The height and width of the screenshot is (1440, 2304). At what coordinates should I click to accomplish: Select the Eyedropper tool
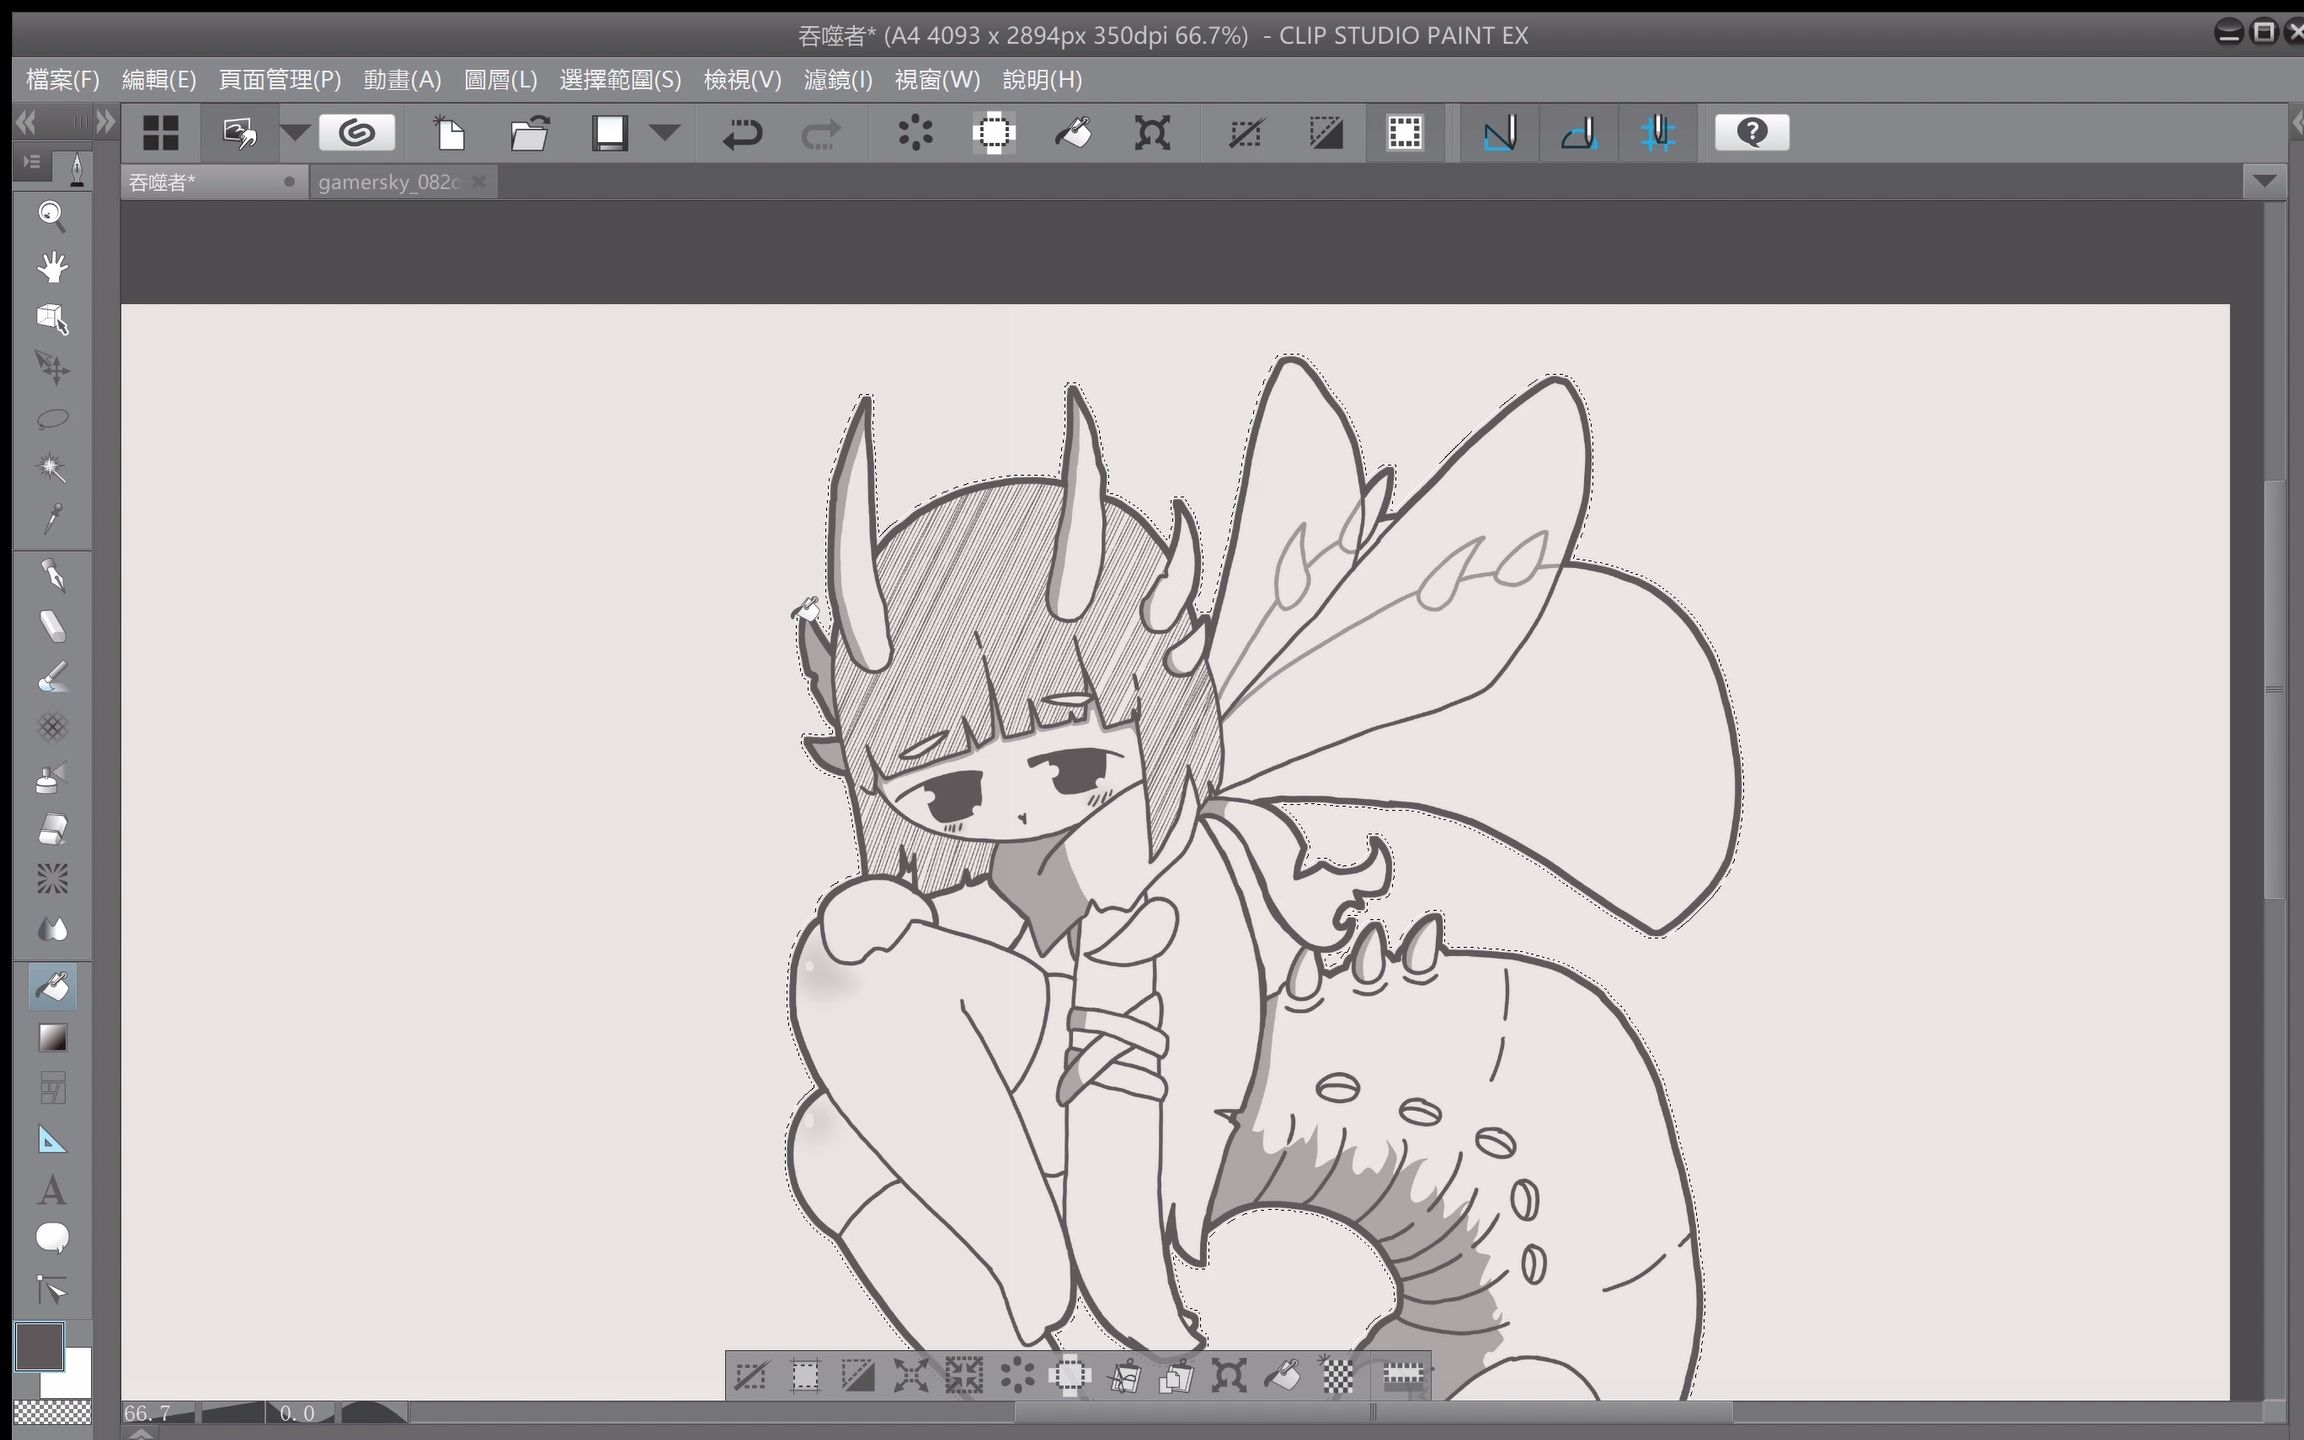tap(52, 519)
